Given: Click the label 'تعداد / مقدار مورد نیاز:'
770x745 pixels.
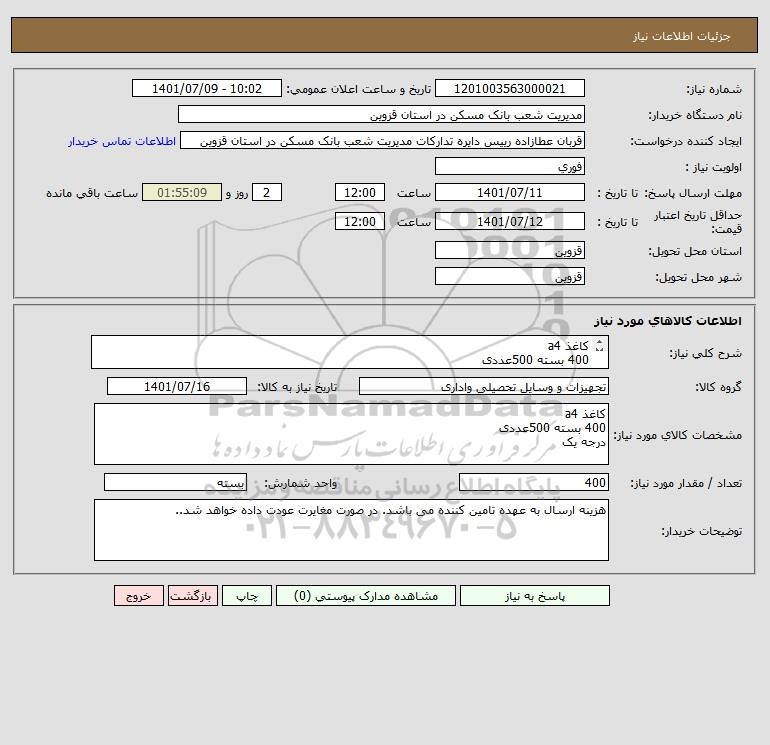Looking at the screenshot, I should [686, 483].
